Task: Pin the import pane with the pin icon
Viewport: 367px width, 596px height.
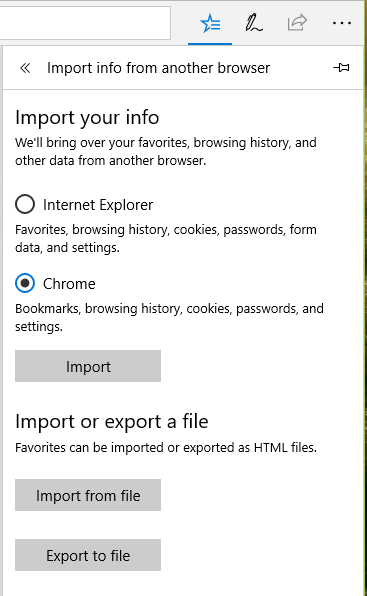Action: tap(341, 68)
